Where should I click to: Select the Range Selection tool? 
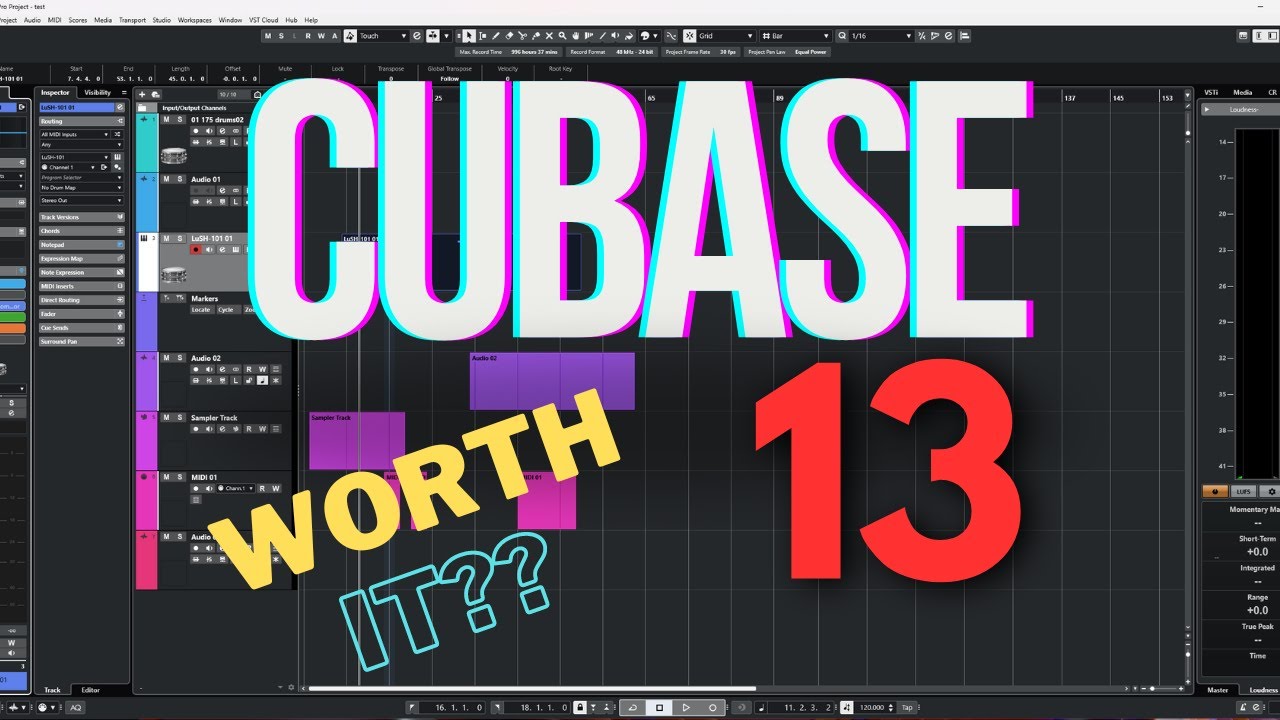tap(483, 36)
